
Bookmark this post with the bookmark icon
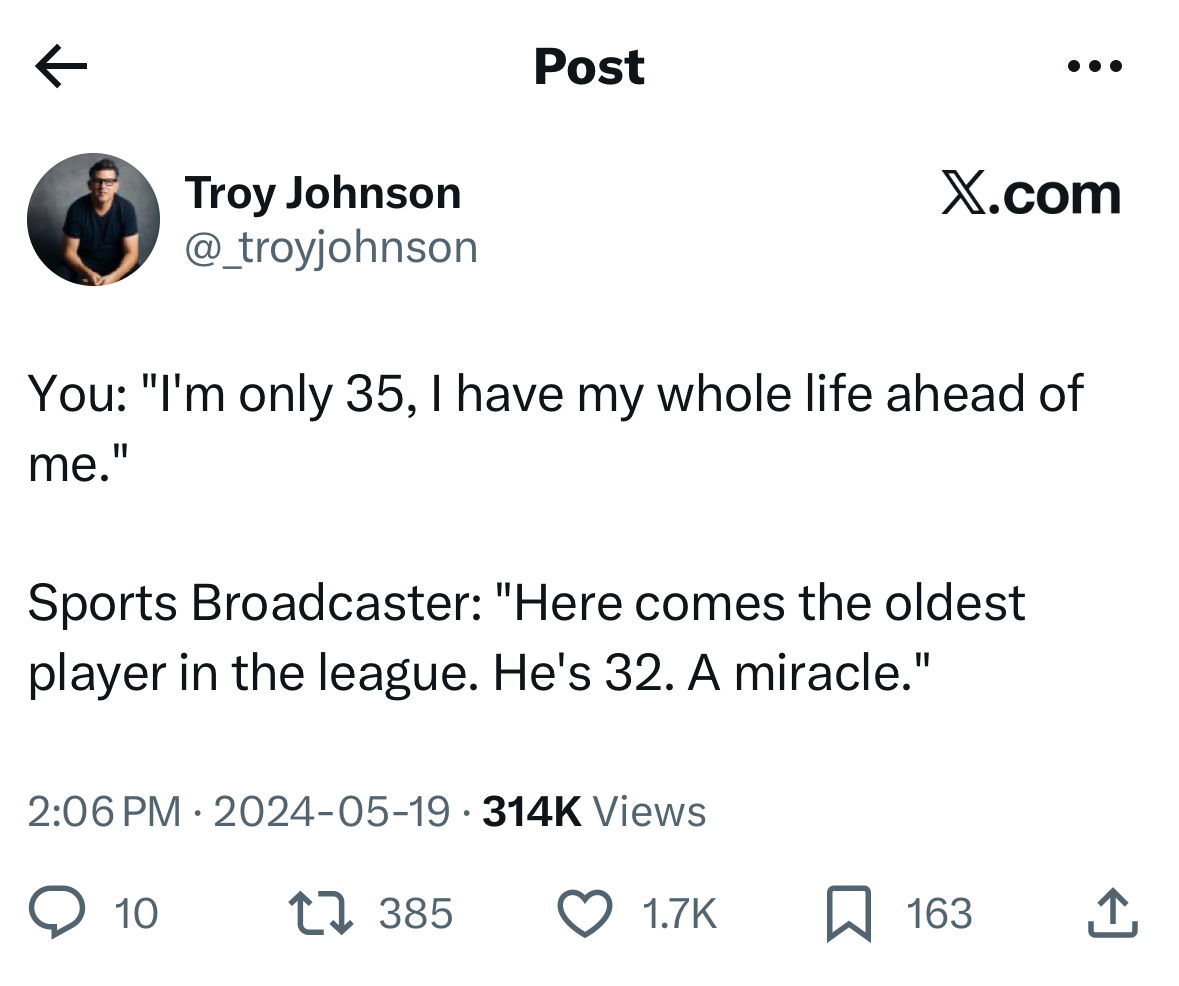[851, 913]
